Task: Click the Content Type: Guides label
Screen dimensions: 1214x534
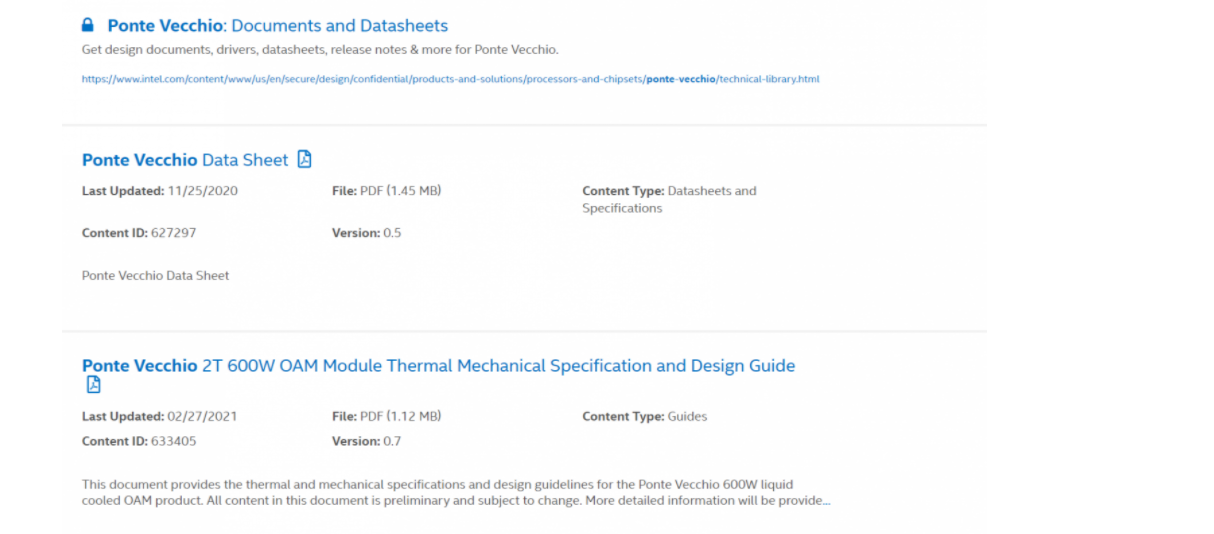Action: coord(644,417)
